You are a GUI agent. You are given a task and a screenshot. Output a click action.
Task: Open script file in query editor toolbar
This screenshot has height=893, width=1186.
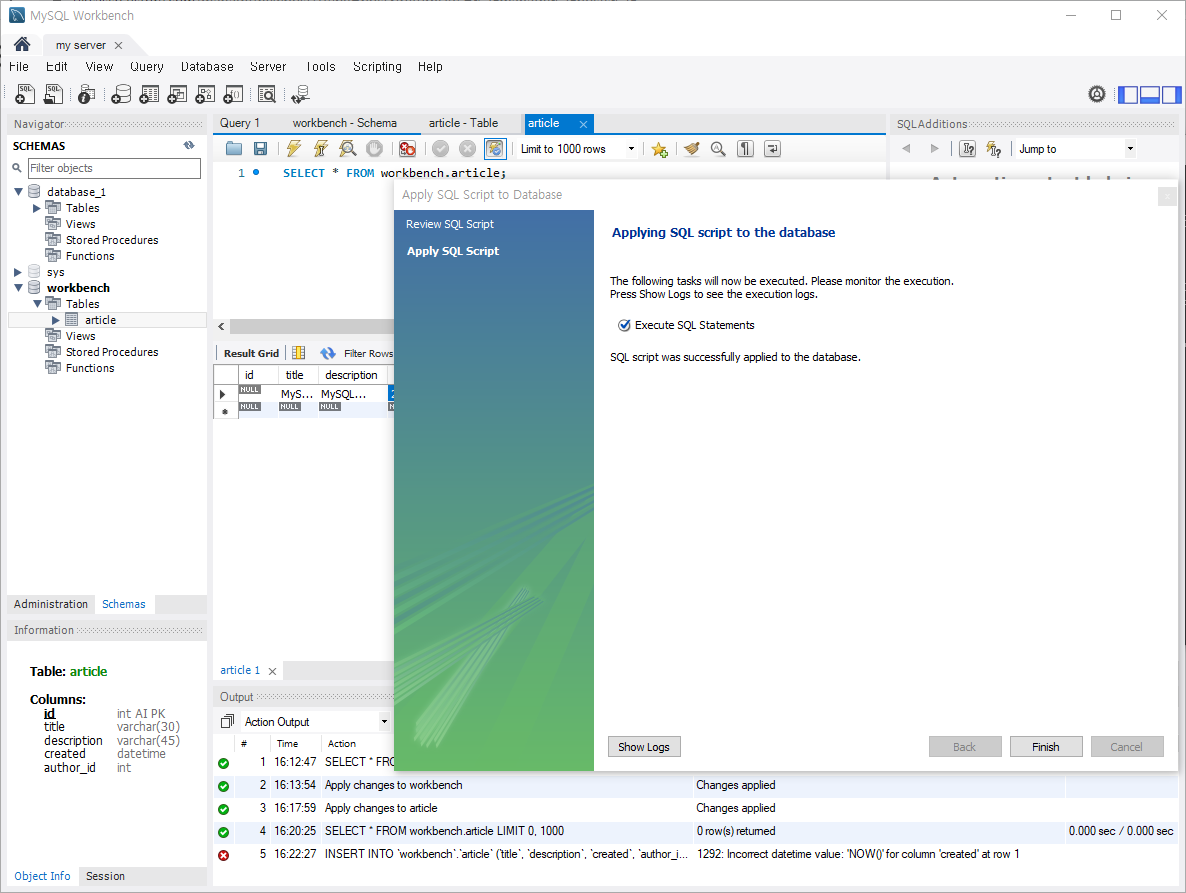[x=234, y=149]
